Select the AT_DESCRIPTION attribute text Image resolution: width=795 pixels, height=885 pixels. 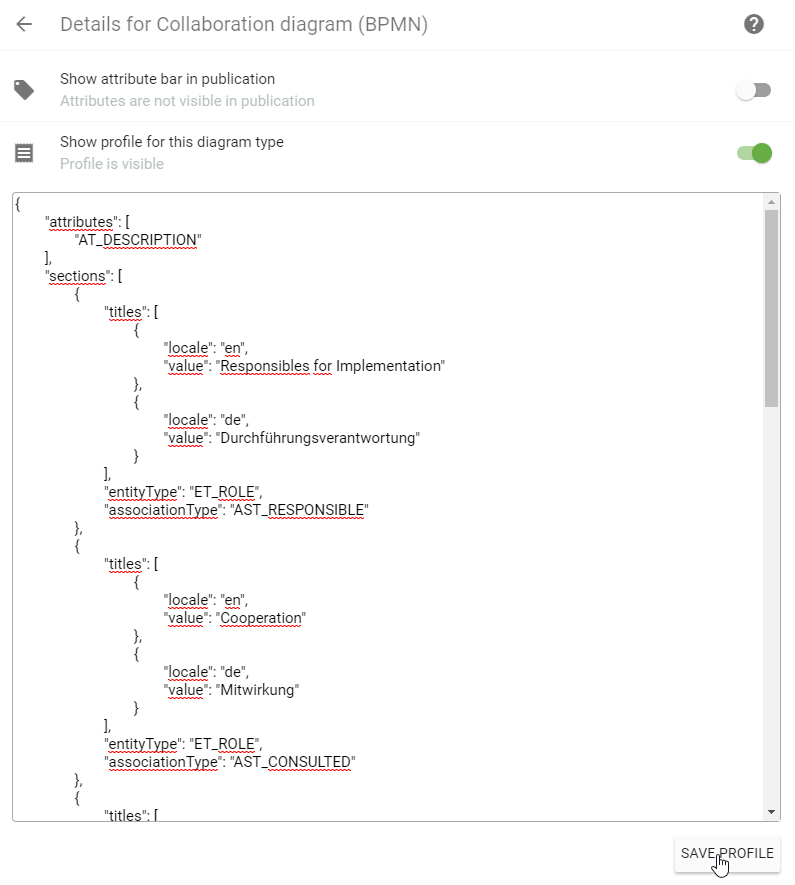pos(139,240)
